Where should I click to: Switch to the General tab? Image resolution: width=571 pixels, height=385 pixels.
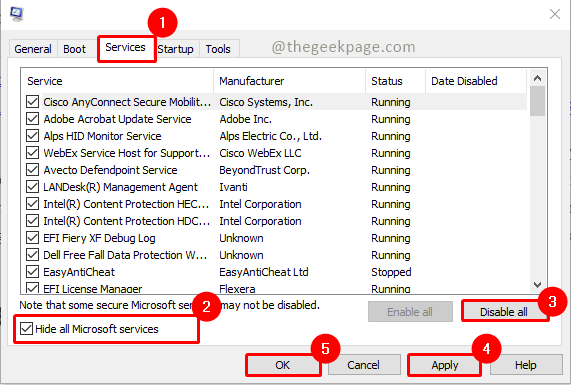[x=33, y=49]
